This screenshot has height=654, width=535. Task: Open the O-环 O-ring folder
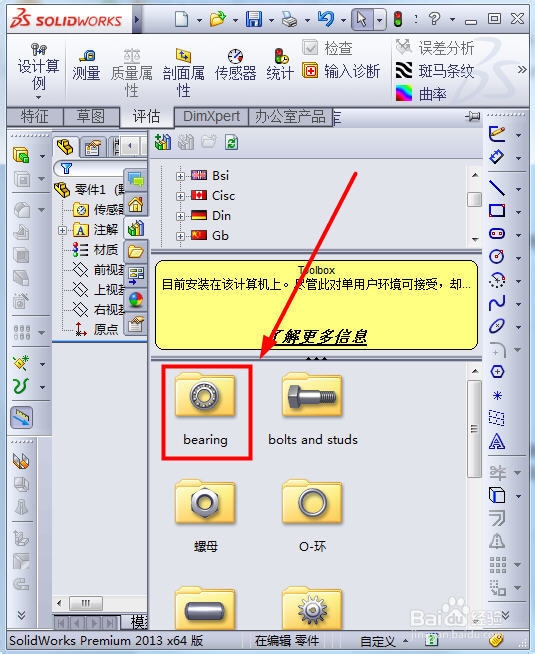(313, 516)
